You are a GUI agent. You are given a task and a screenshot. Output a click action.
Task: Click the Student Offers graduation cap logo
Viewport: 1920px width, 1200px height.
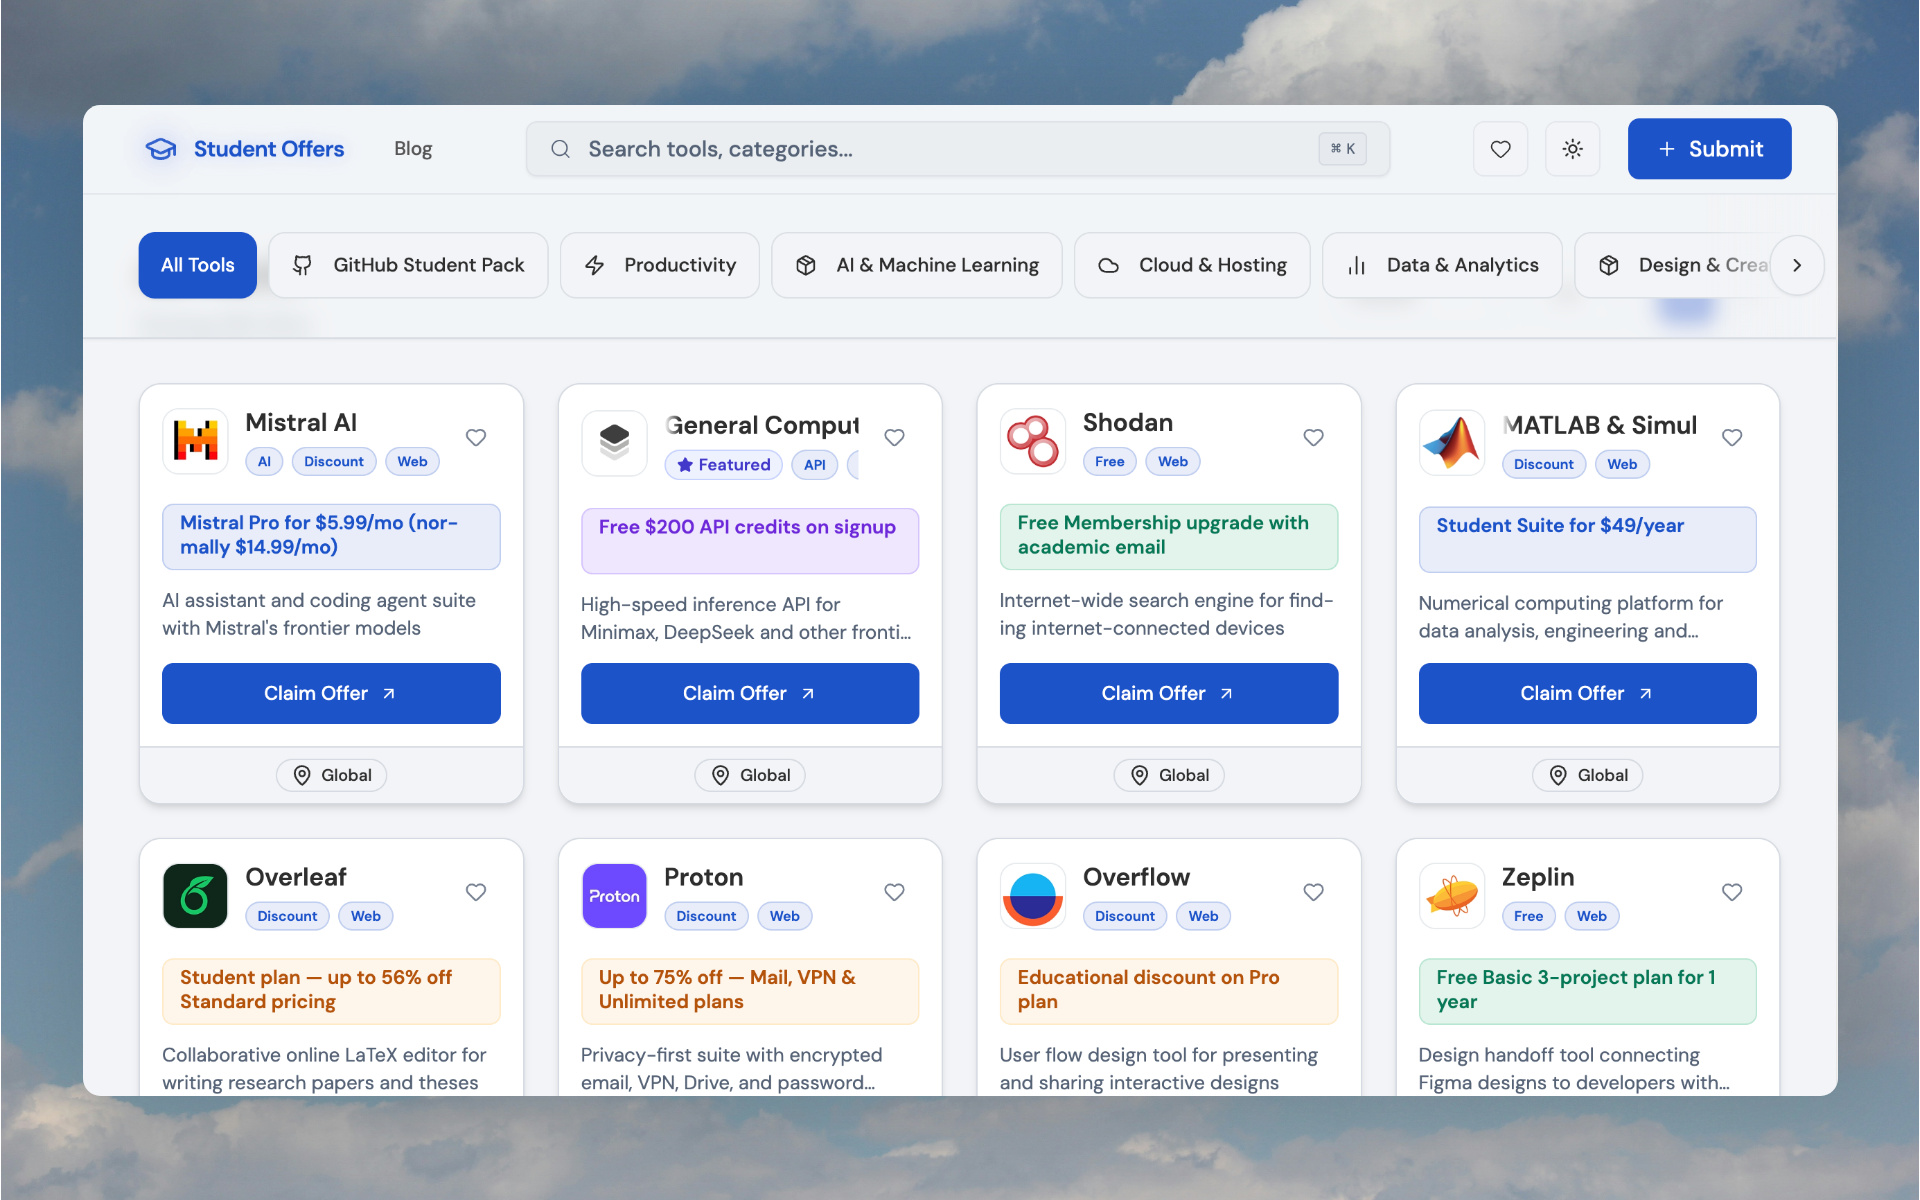pos(161,149)
